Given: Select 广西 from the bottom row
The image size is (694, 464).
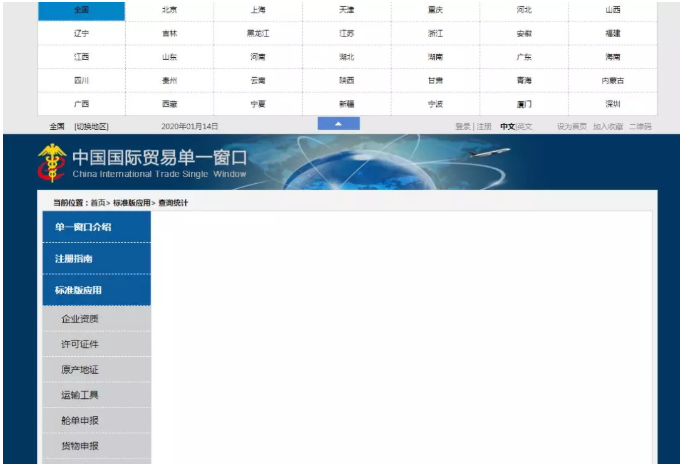Looking at the screenshot, I should pyautogui.click(x=81, y=104).
